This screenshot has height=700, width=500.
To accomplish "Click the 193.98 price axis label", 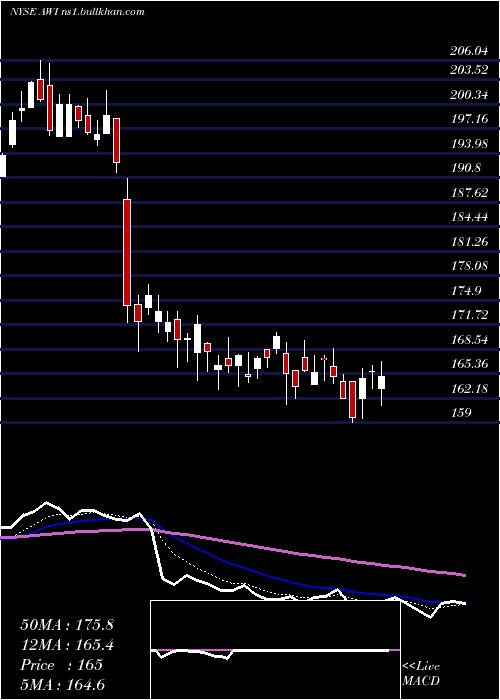I will [469, 144].
